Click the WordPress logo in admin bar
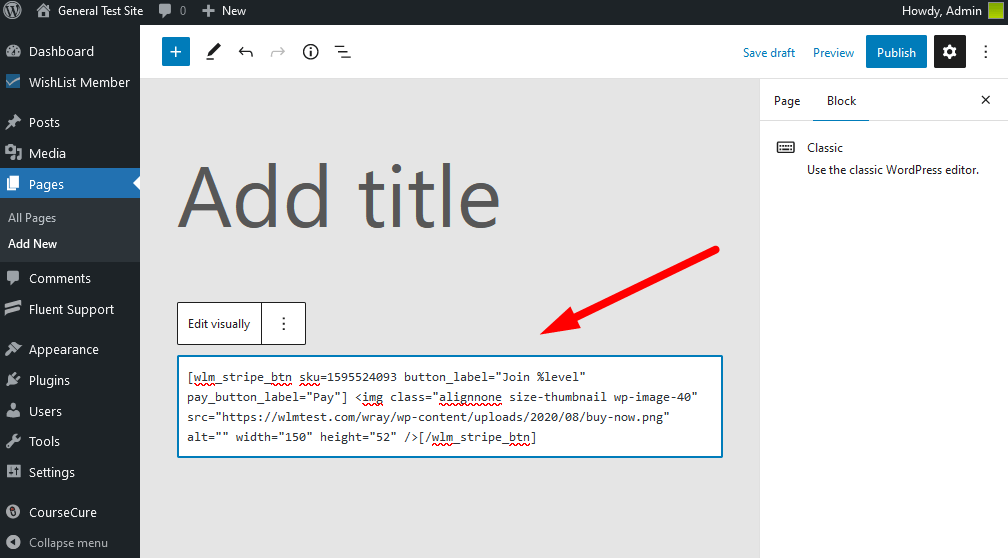The width and height of the screenshot is (1008, 558). point(12,10)
